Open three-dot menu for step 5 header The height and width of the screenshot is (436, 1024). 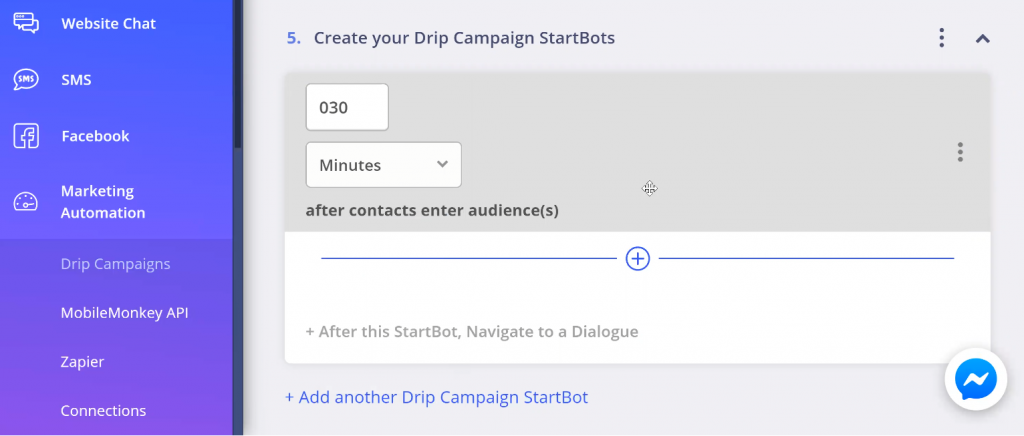point(941,38)
